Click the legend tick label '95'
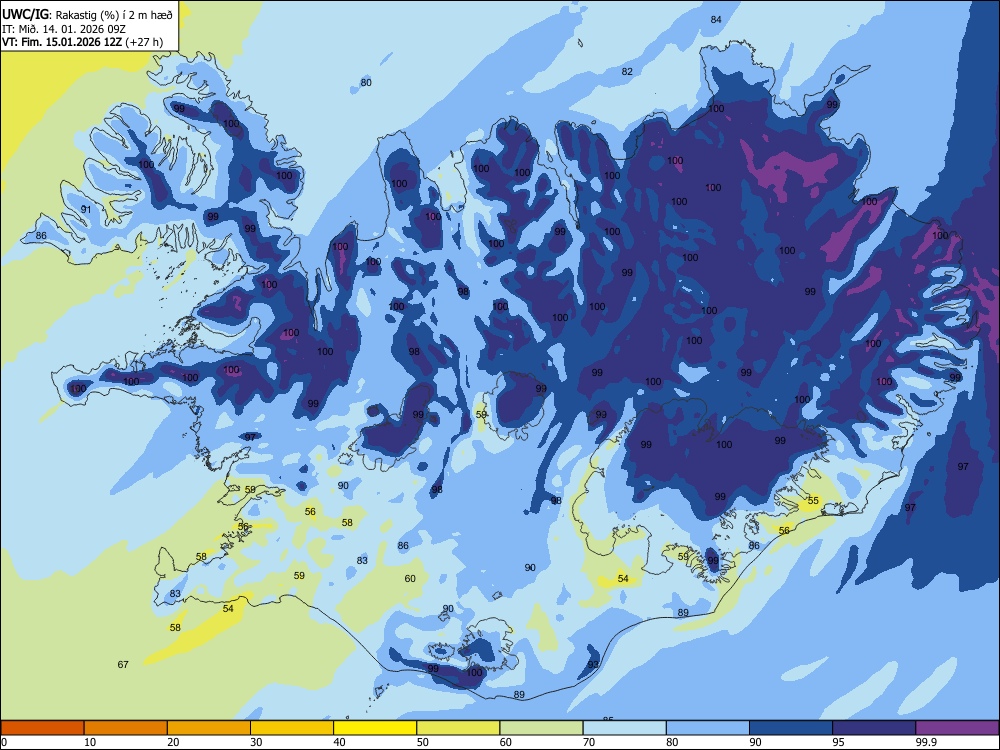1000x750 pixels. [839, 742]
